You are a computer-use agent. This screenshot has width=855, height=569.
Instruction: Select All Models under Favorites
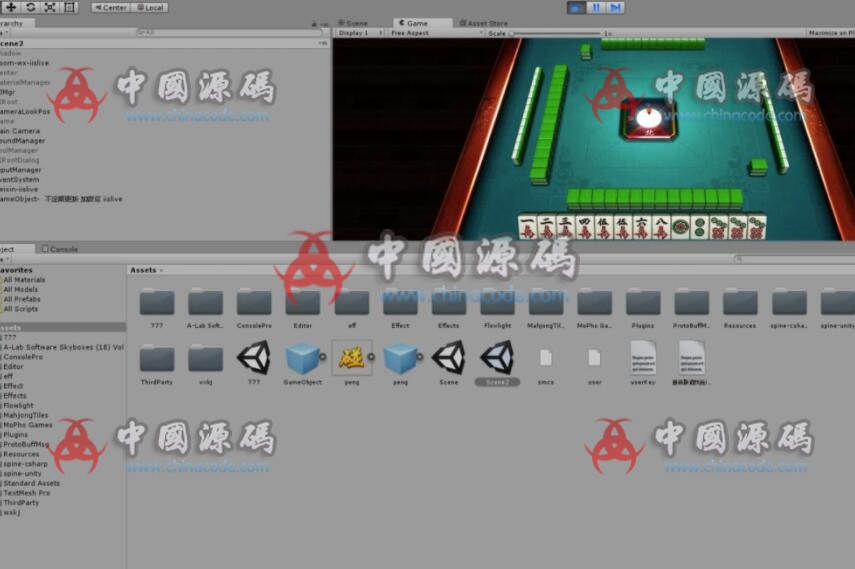coord(21,290)
